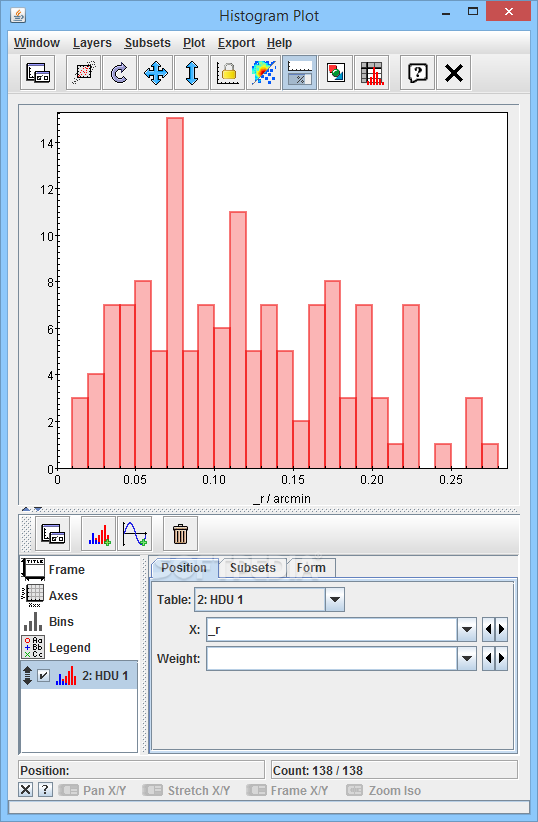This screenshot has height=822, width=538.
Task: Open the Table dropdown arrow
Action: (335, 600)
